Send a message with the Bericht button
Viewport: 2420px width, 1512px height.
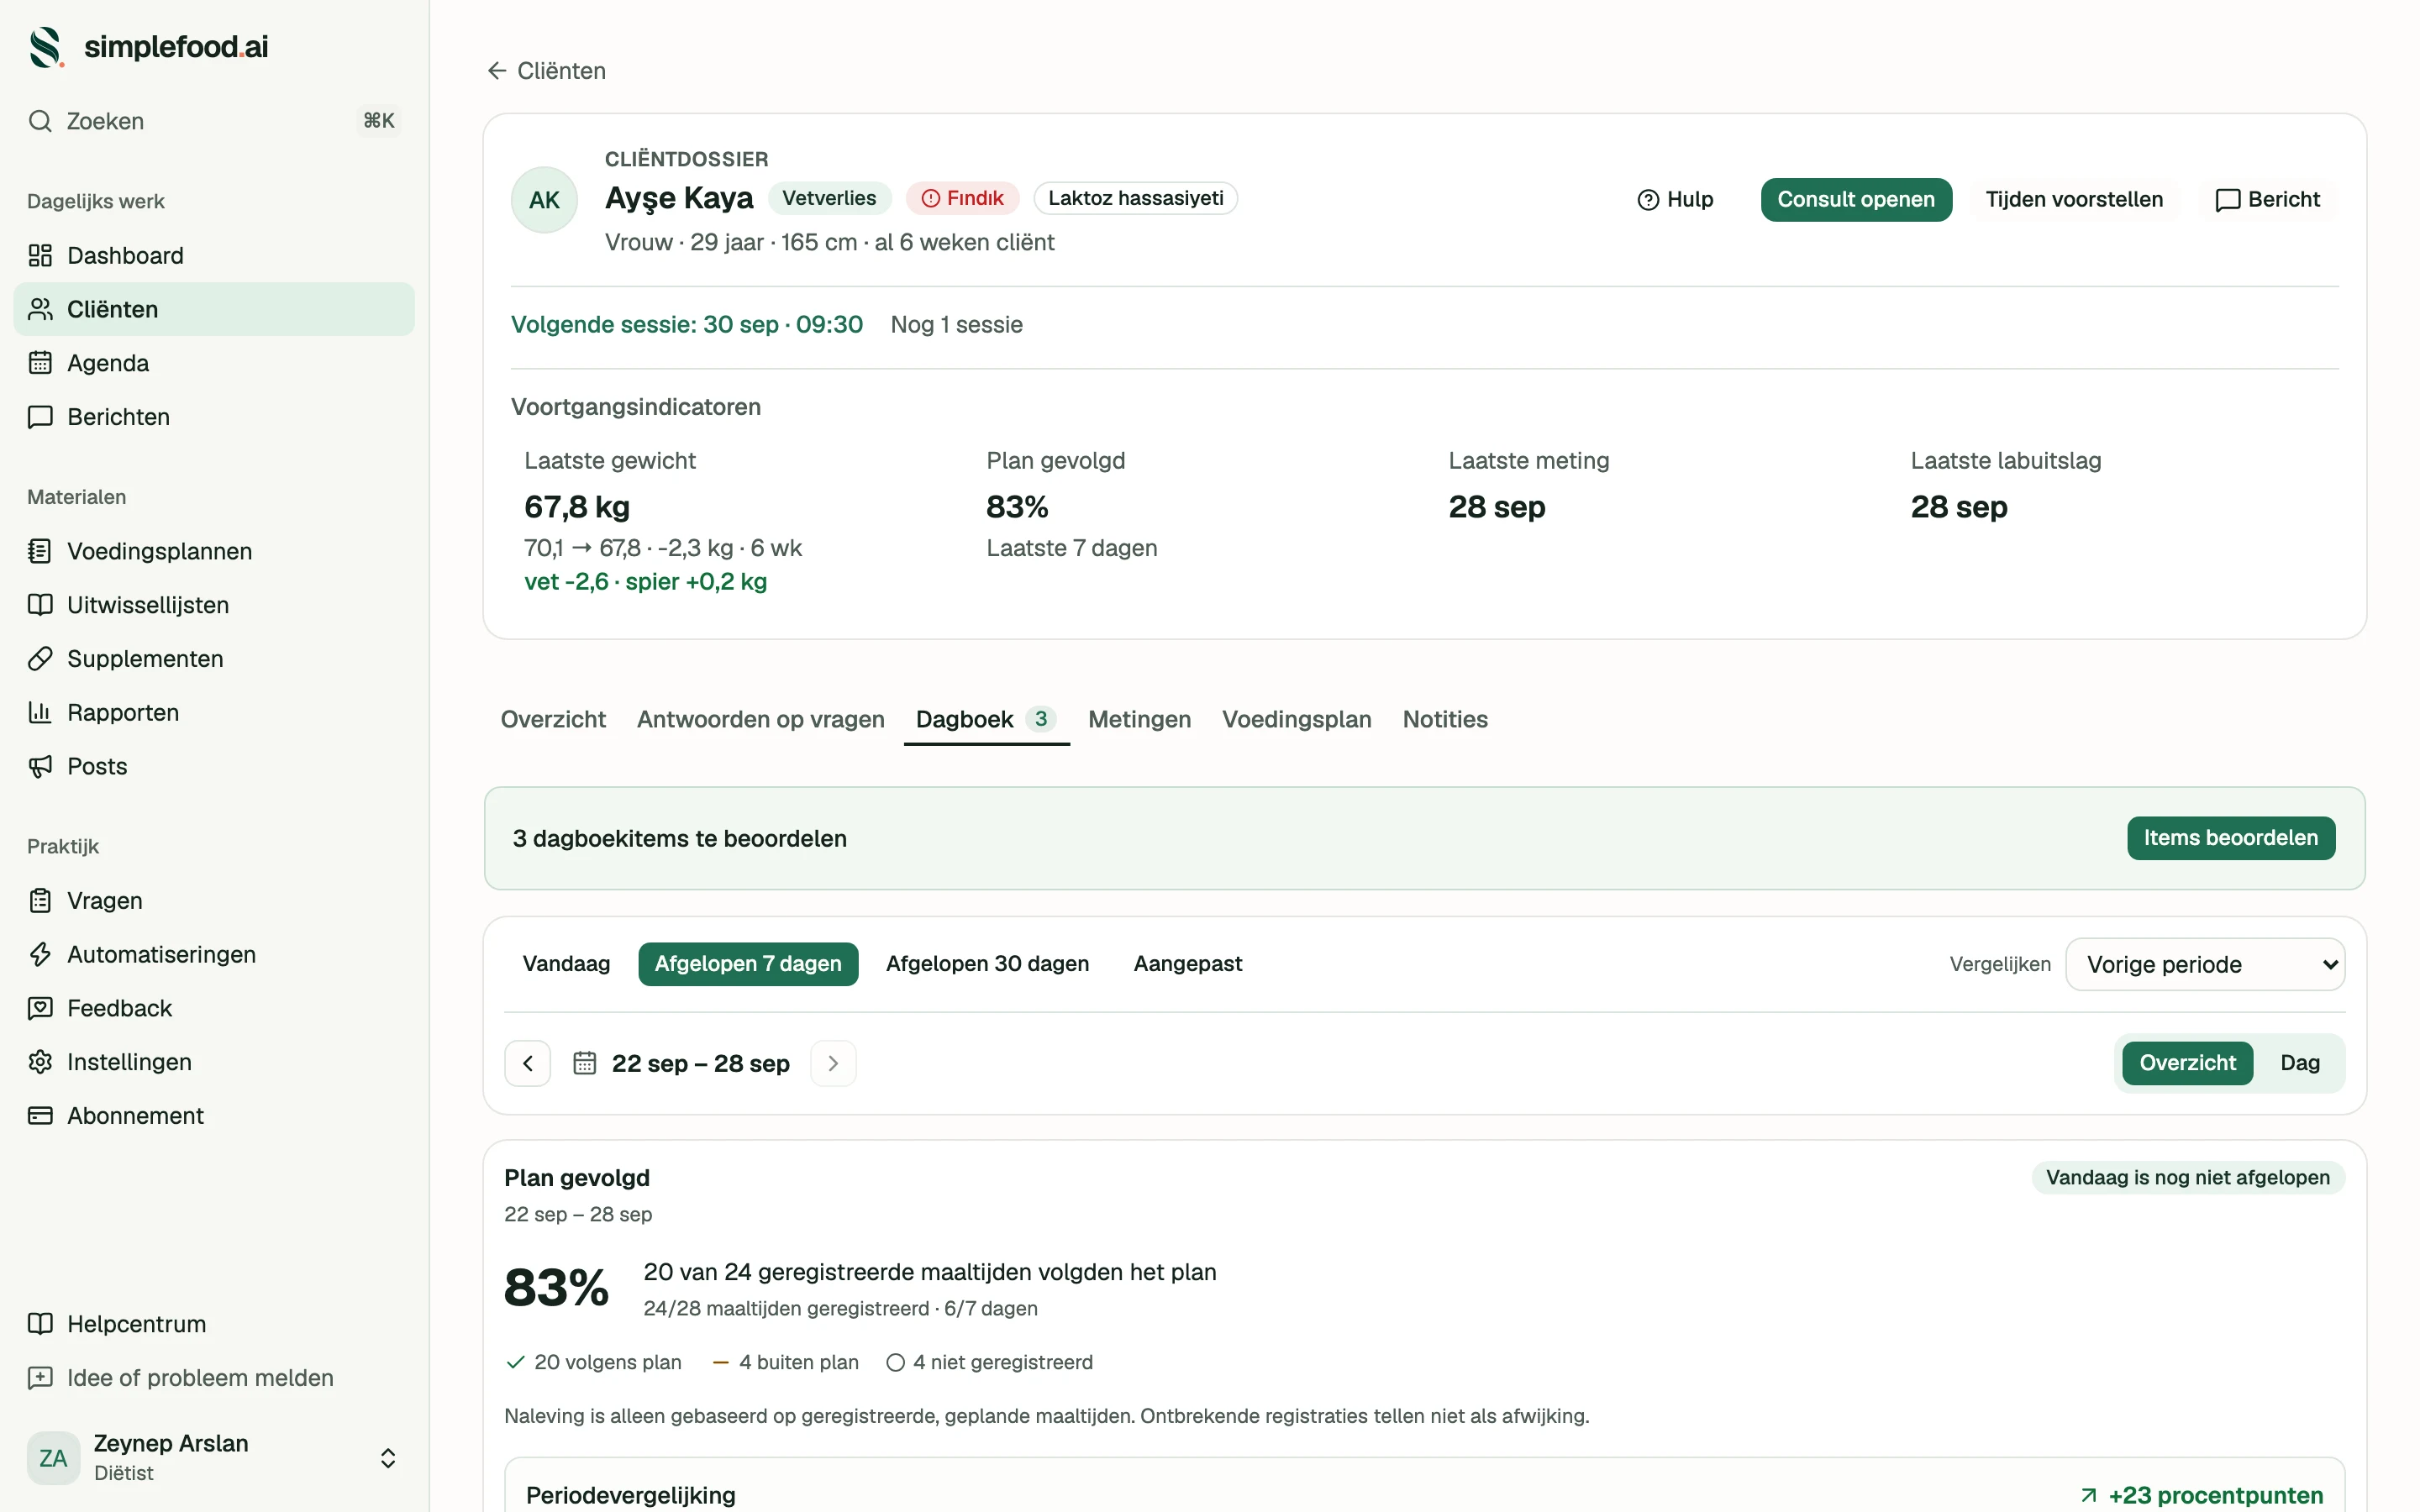2268,200
